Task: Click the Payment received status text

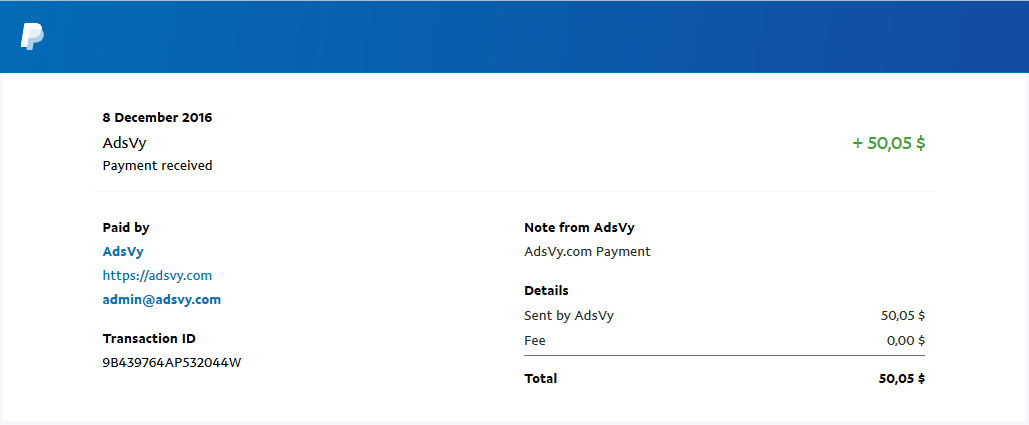Action: (x=158, y=166)
